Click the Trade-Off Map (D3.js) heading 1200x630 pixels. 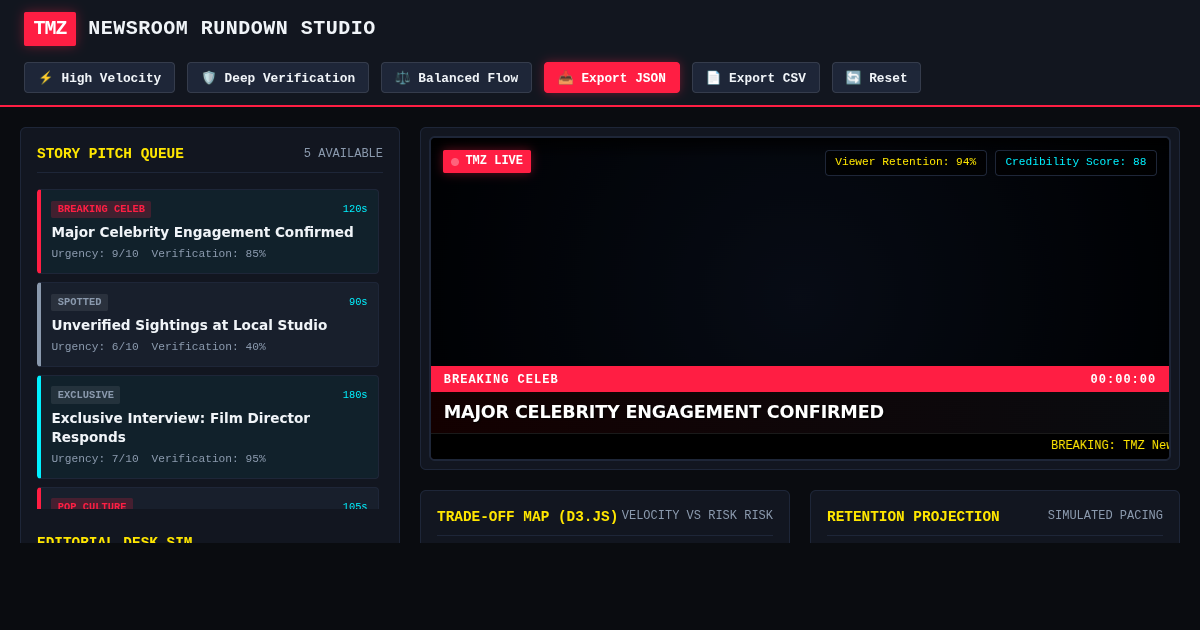pos(527,517)
